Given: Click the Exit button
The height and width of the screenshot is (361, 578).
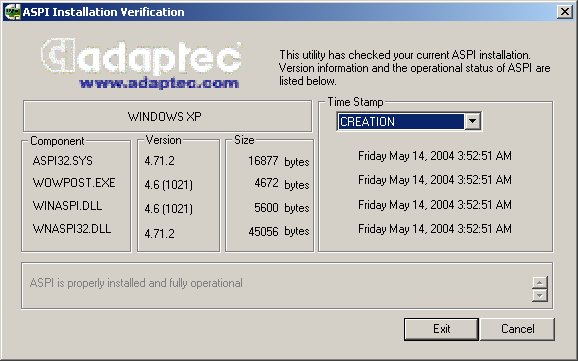Looking at the screenshot, I should click(x=441, y=329).
